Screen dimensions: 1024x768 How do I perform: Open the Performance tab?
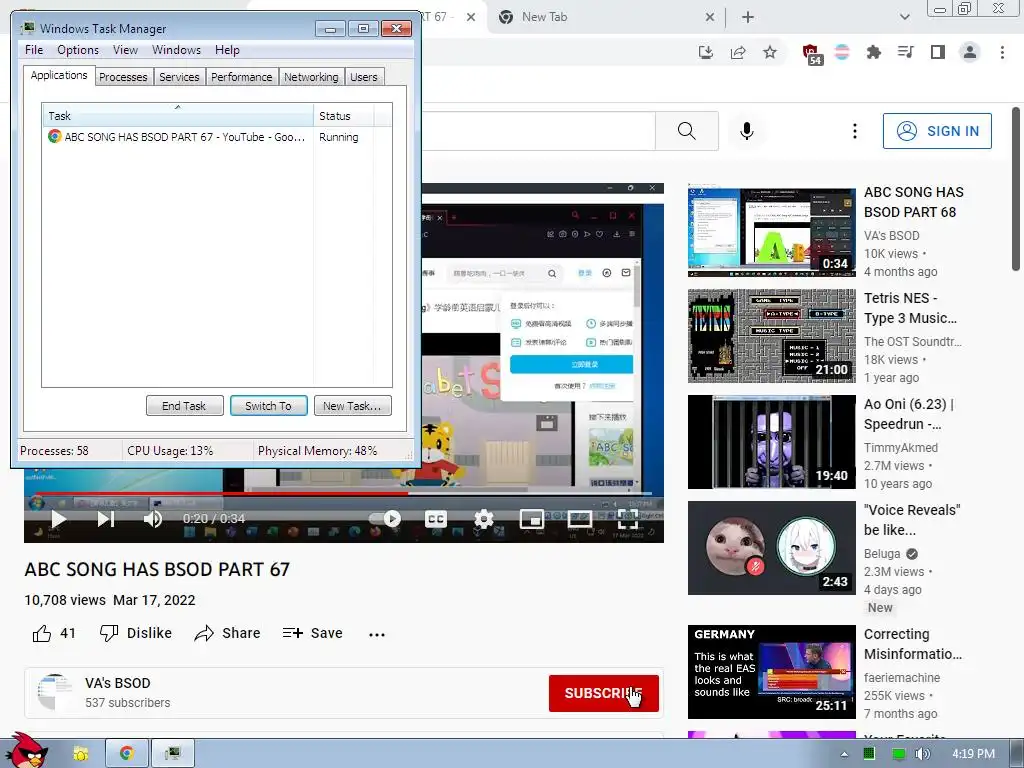point(241,77)
